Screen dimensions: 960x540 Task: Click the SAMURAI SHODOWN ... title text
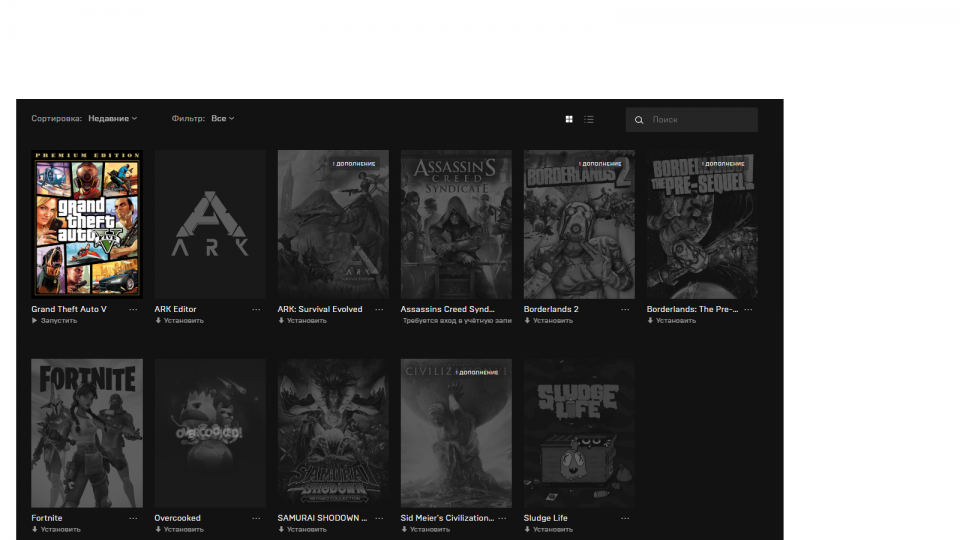pyautogui.click(x=322, y=518)
